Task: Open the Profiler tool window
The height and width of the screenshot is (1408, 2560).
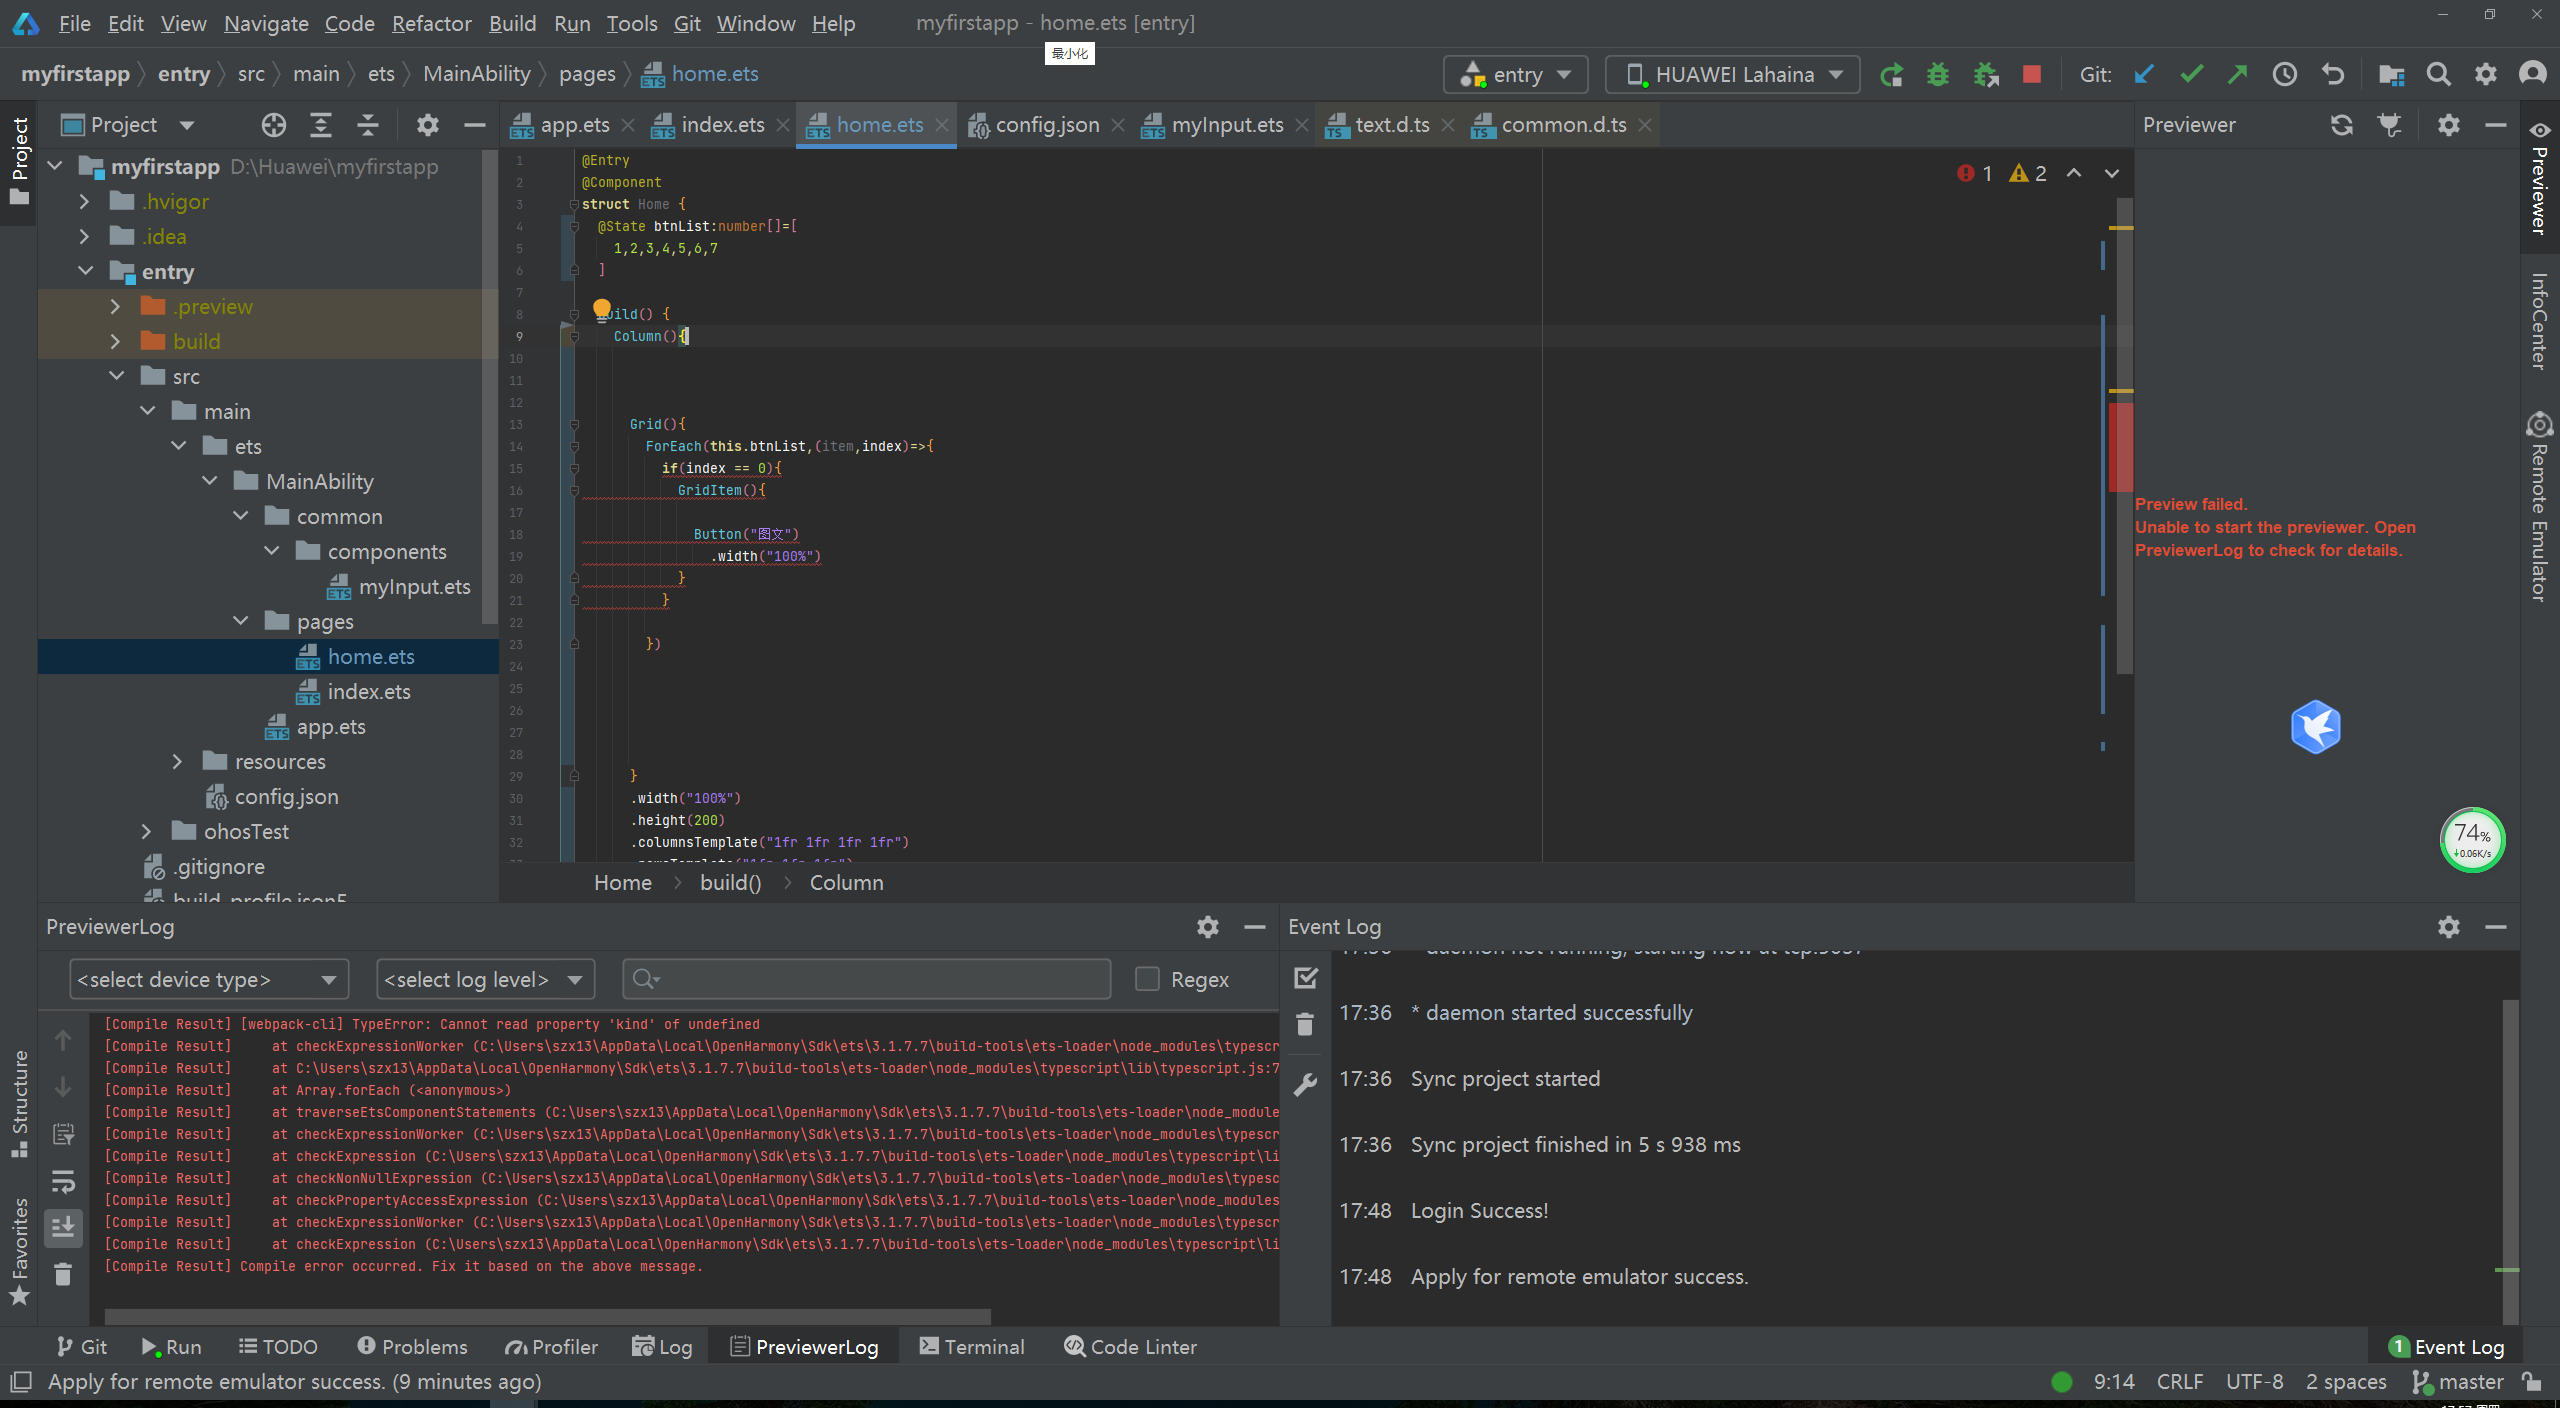Action: click(x=551, y=1347)
